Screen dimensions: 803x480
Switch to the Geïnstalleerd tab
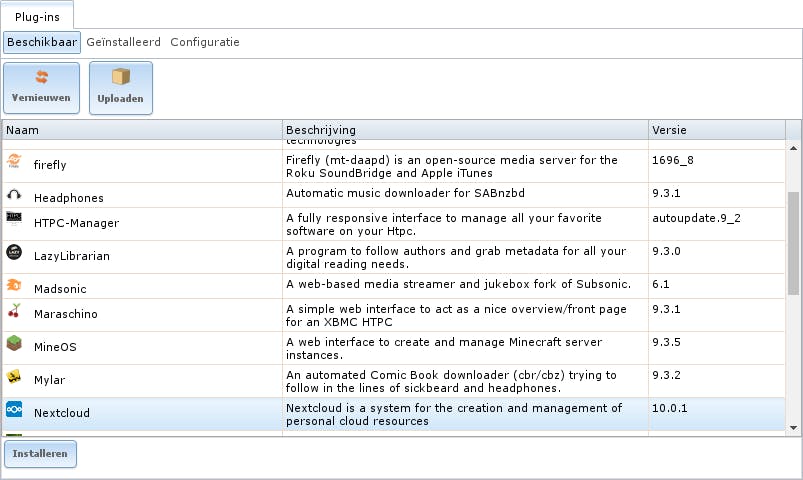(125, 43)
